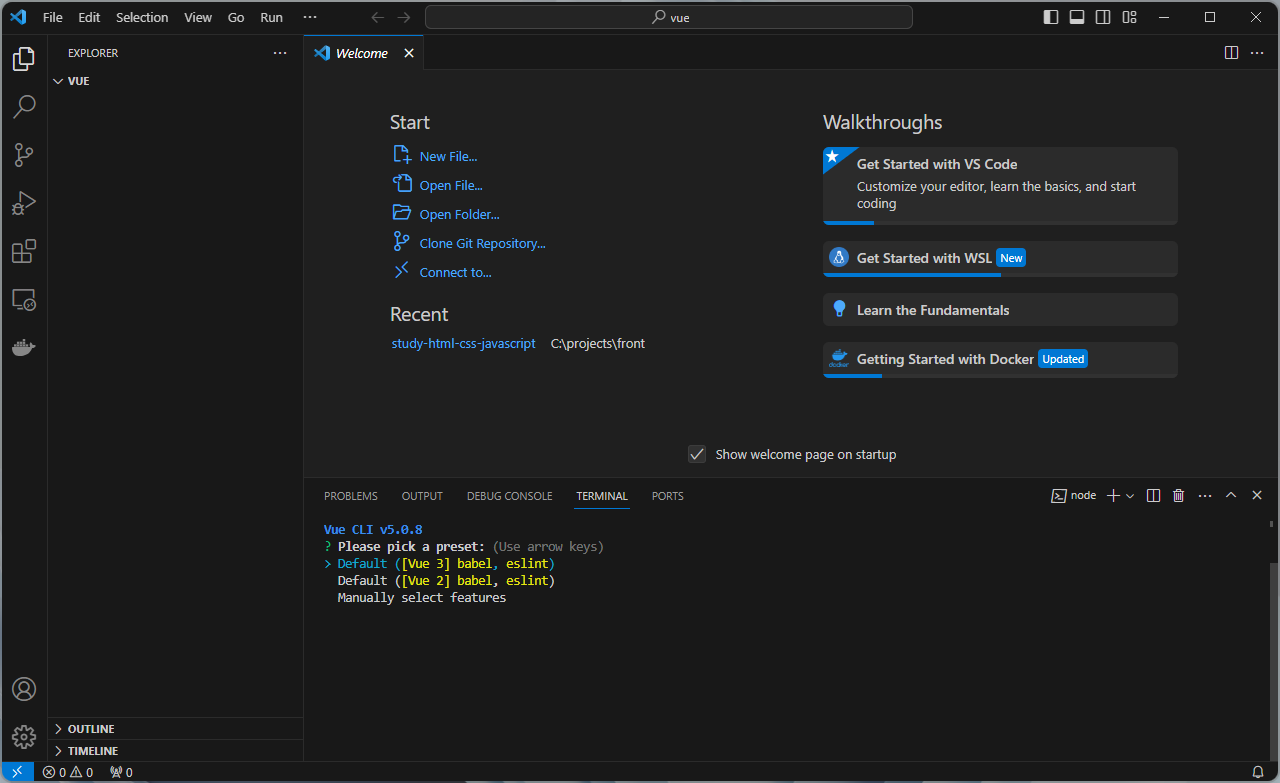Viewport: 1280px width, 783px height.
Task: Switch to the PORTS panel tab
Action: point(668,496)
